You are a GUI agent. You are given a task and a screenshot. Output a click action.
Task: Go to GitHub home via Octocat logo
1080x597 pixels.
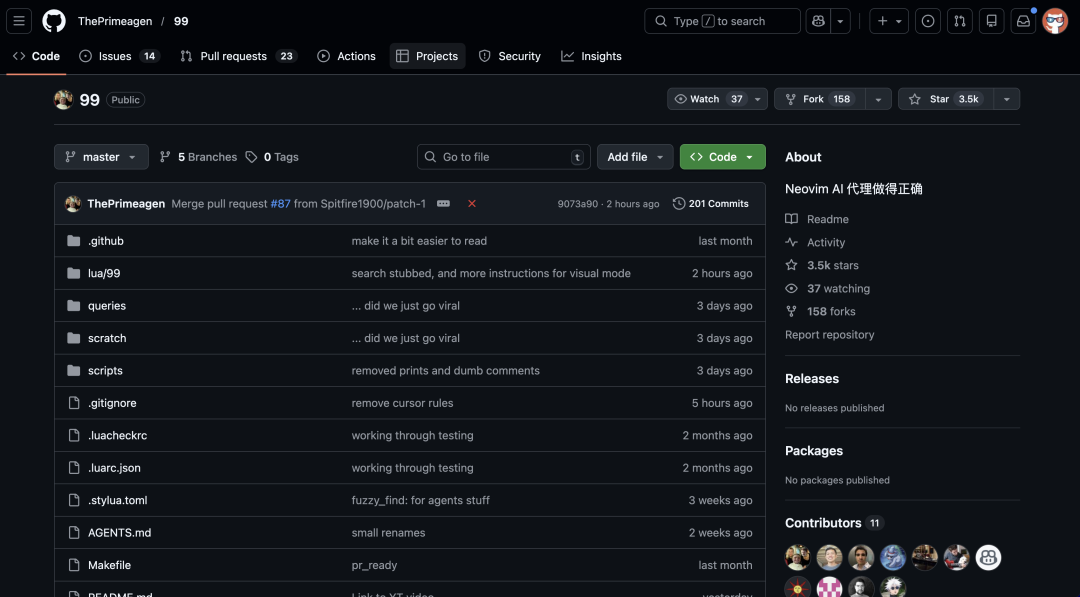54,21
